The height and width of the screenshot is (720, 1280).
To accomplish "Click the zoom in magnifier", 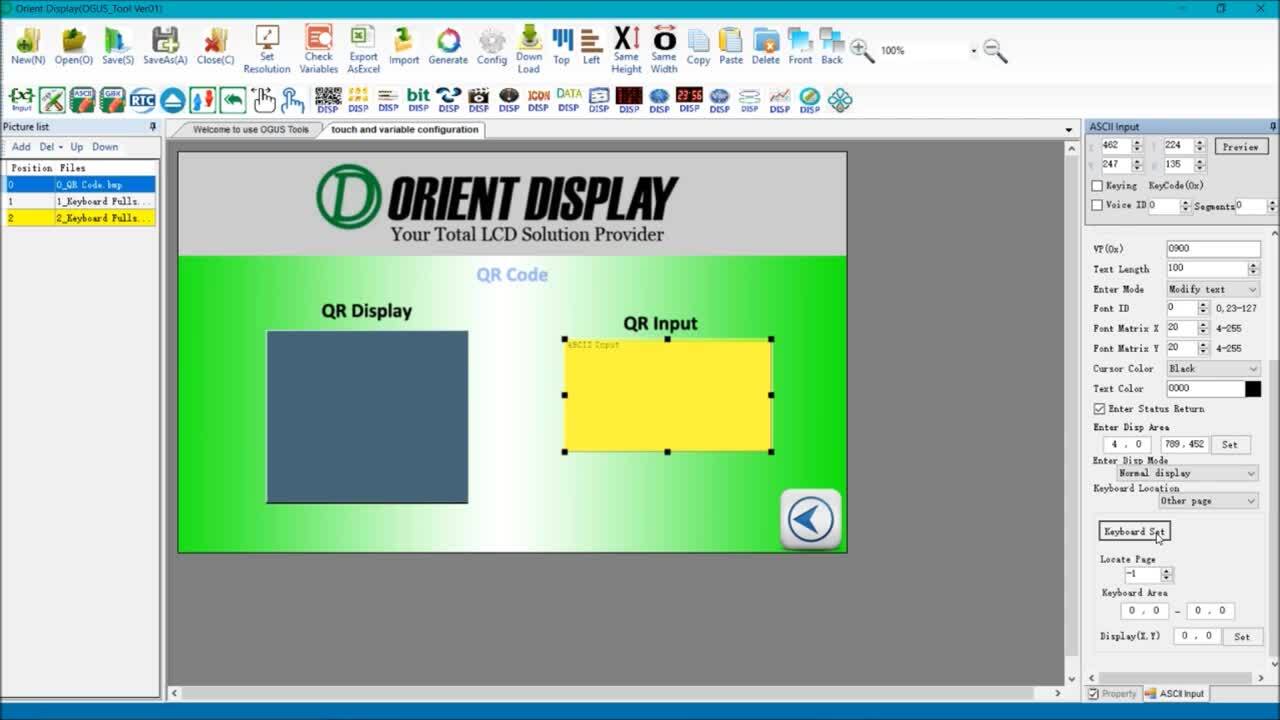I will (862, 50).
